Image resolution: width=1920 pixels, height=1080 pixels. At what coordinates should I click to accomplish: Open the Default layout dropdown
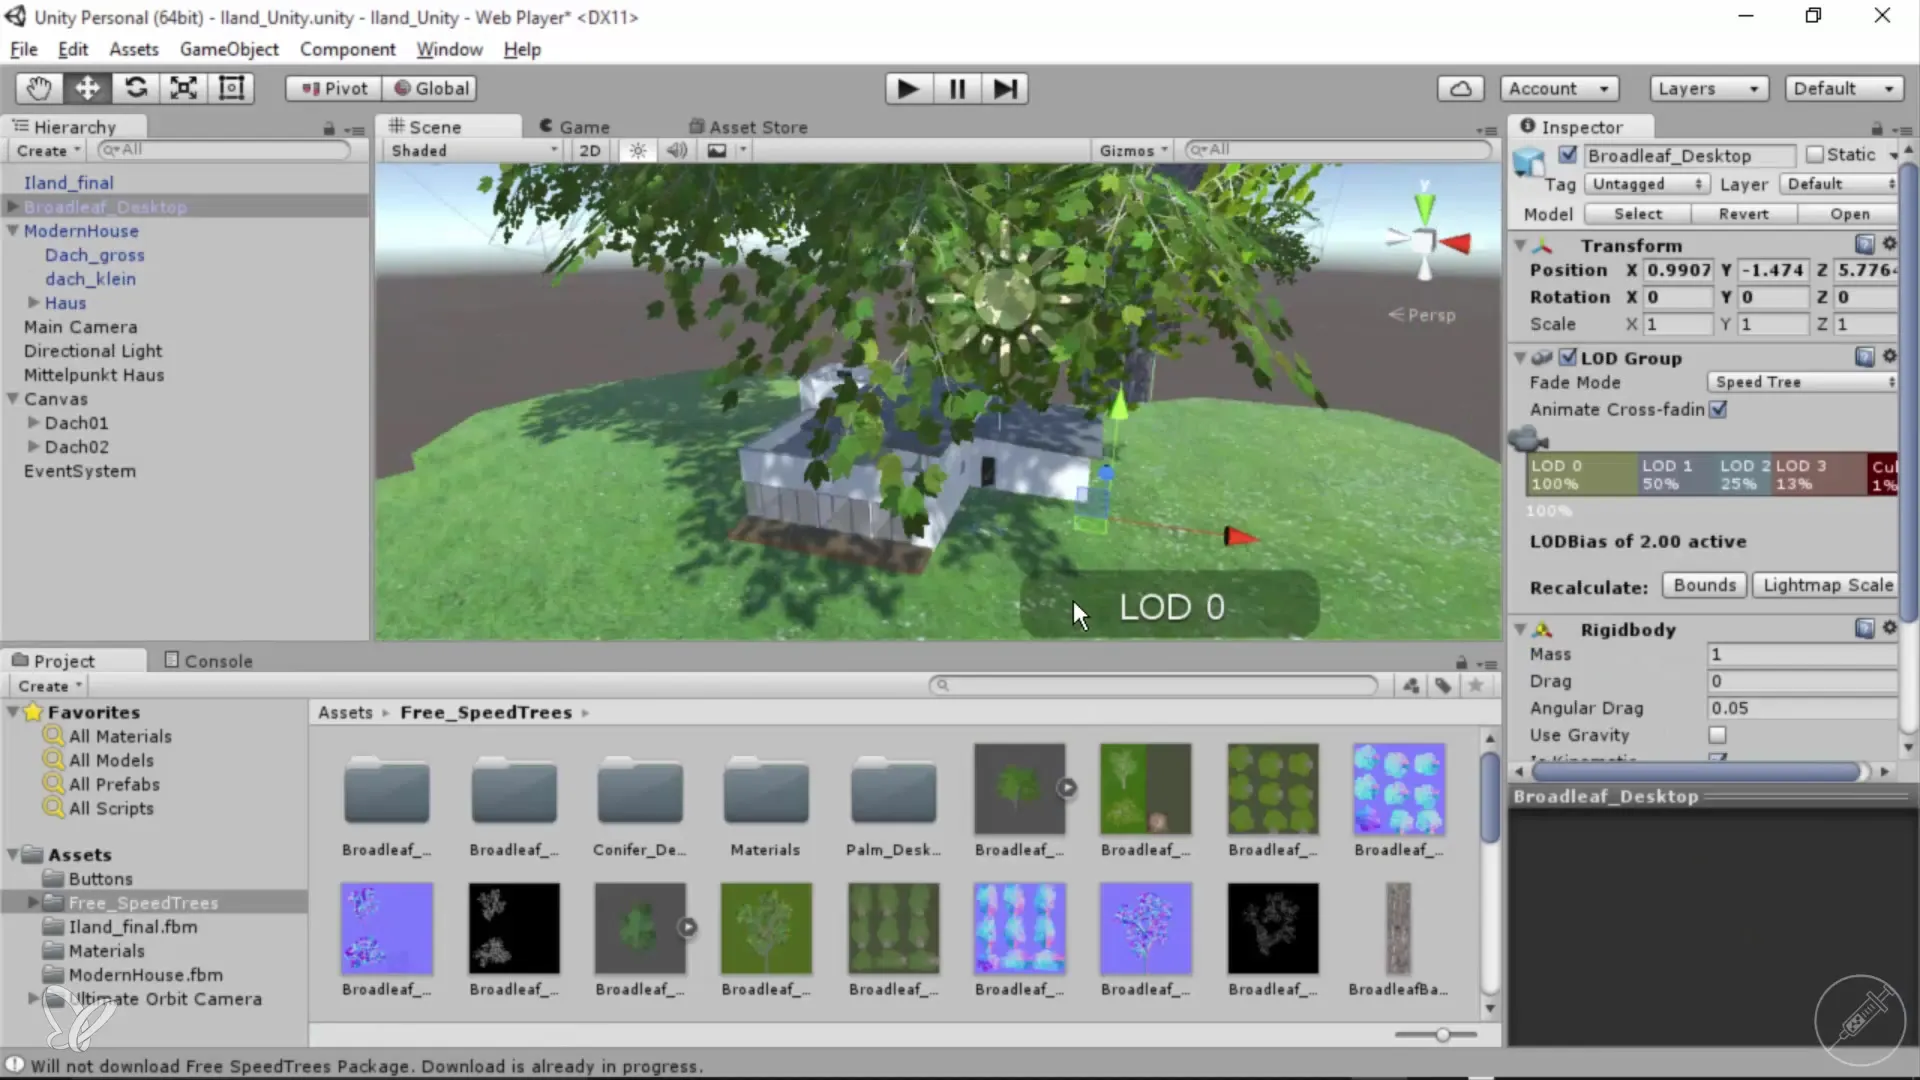pos(1844,89)
